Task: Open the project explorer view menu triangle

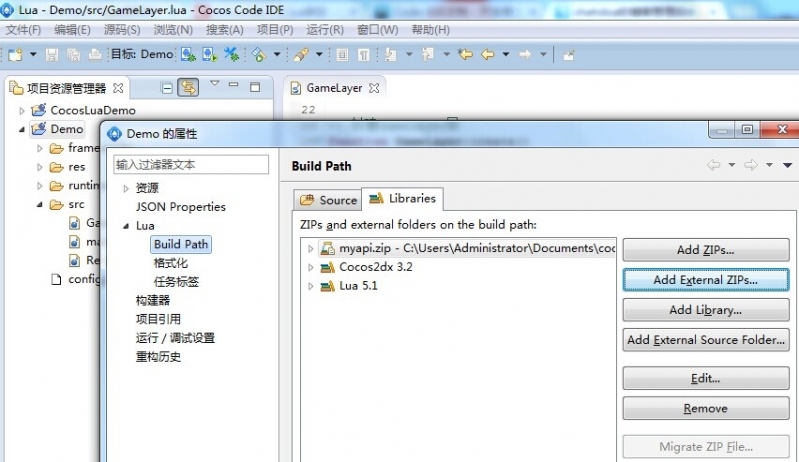Action: (x=215, y=84)
